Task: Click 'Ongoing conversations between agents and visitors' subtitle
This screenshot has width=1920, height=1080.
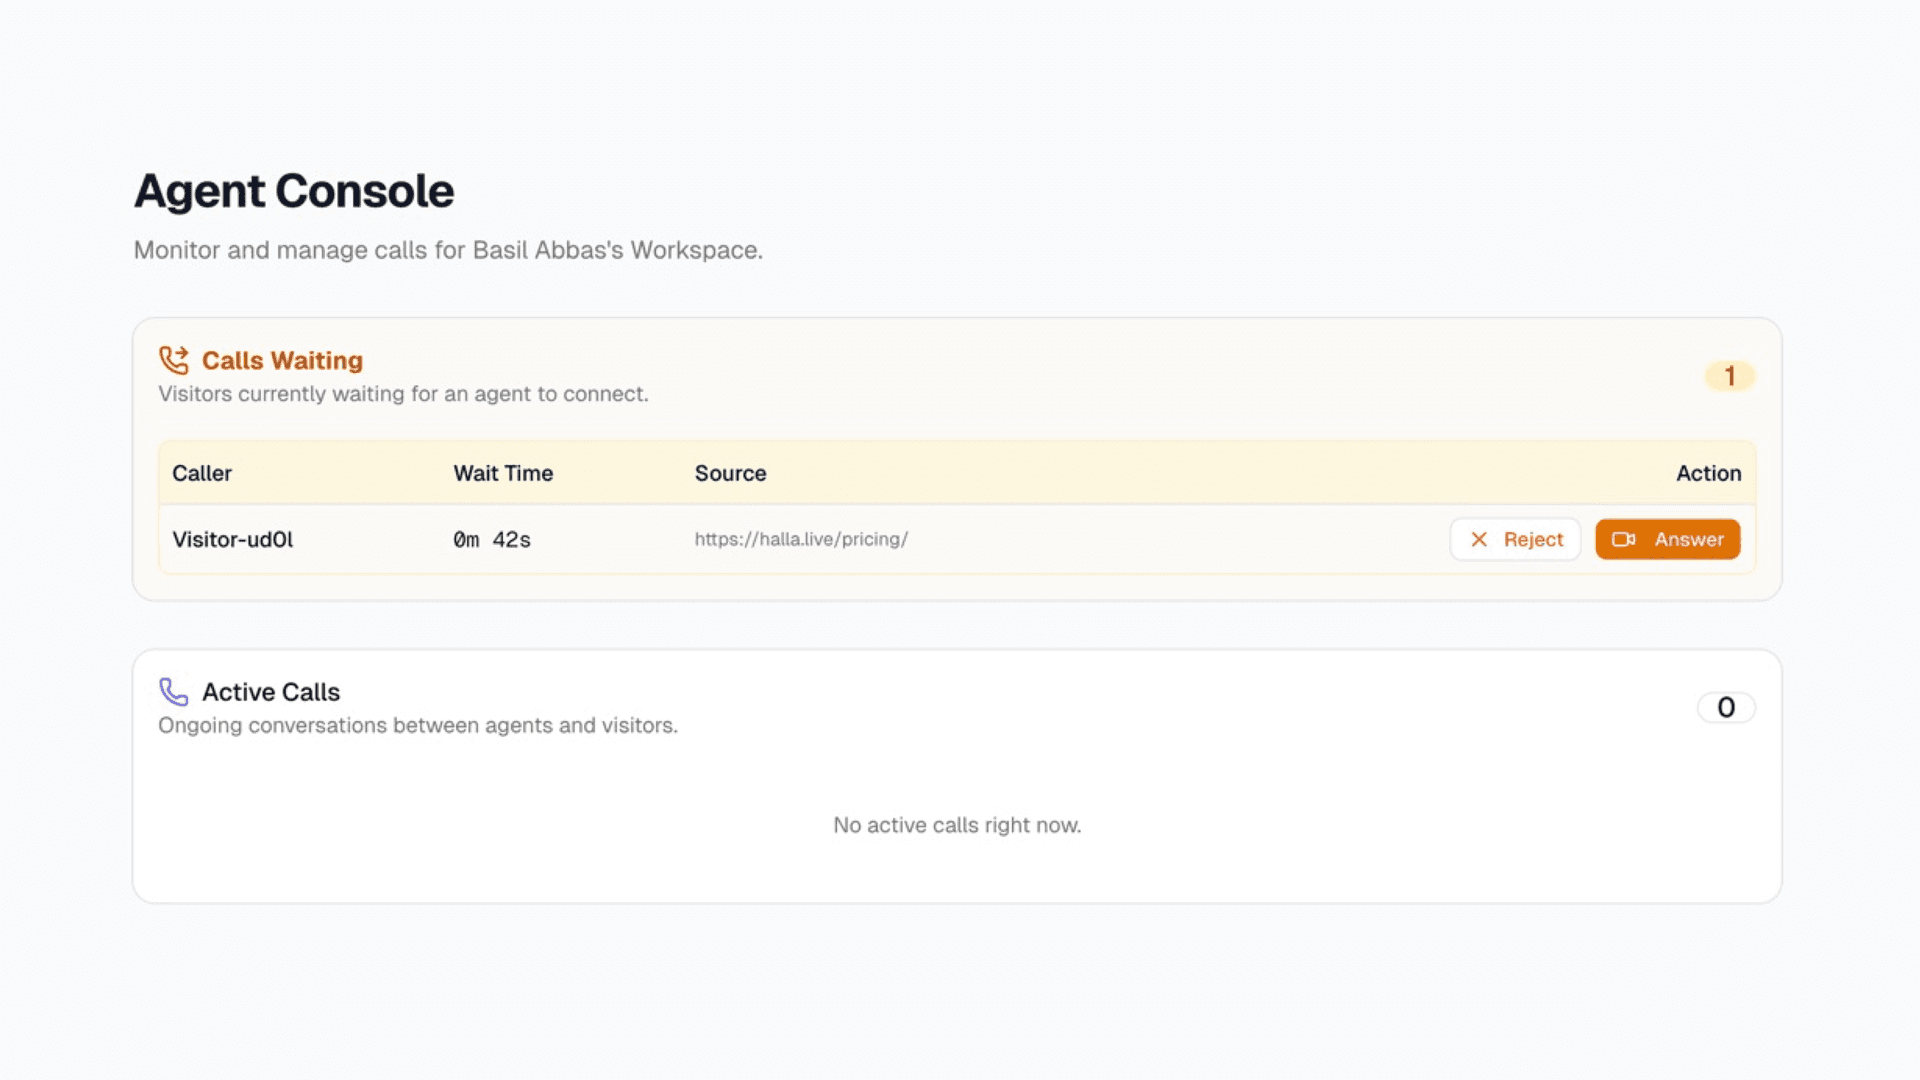Action: click(x=418, y=725)
